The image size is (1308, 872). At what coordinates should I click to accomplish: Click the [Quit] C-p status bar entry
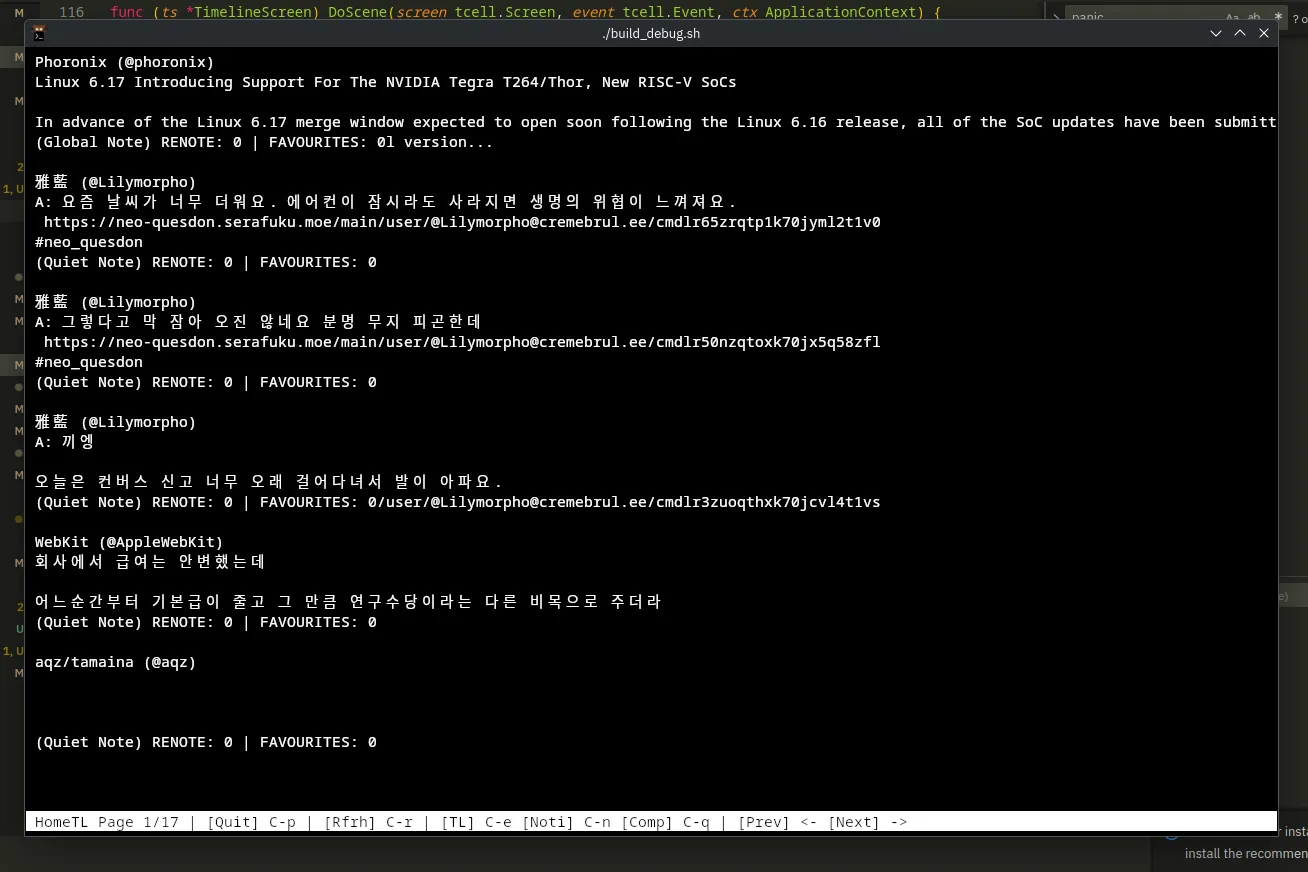pos(251,822)
